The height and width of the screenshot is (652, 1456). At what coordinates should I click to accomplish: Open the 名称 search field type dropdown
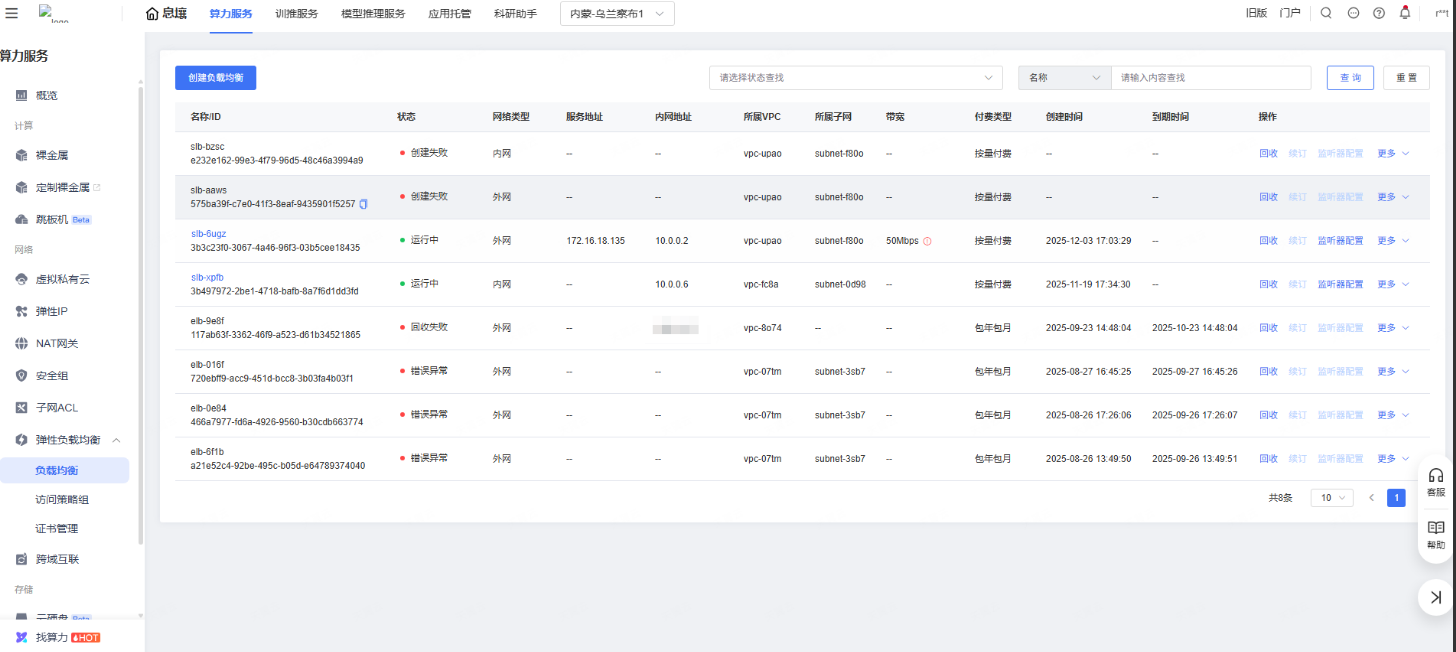coord(1064,77)
